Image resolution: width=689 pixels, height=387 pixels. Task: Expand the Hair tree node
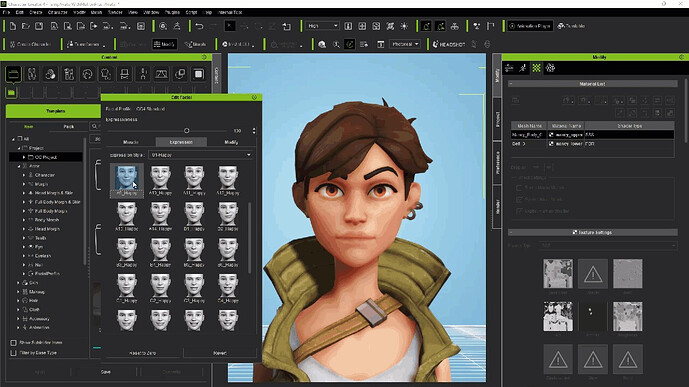(x=18, y=301)
